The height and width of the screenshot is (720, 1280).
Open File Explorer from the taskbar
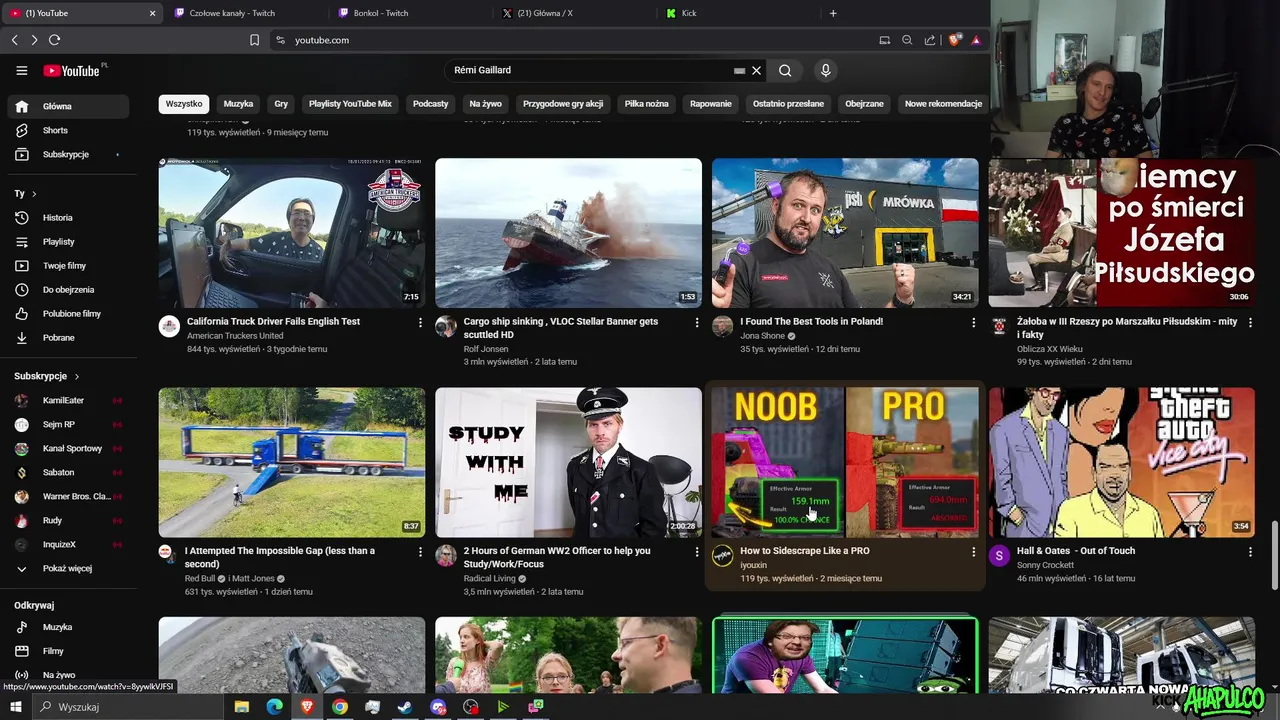[x=241, y=707]
